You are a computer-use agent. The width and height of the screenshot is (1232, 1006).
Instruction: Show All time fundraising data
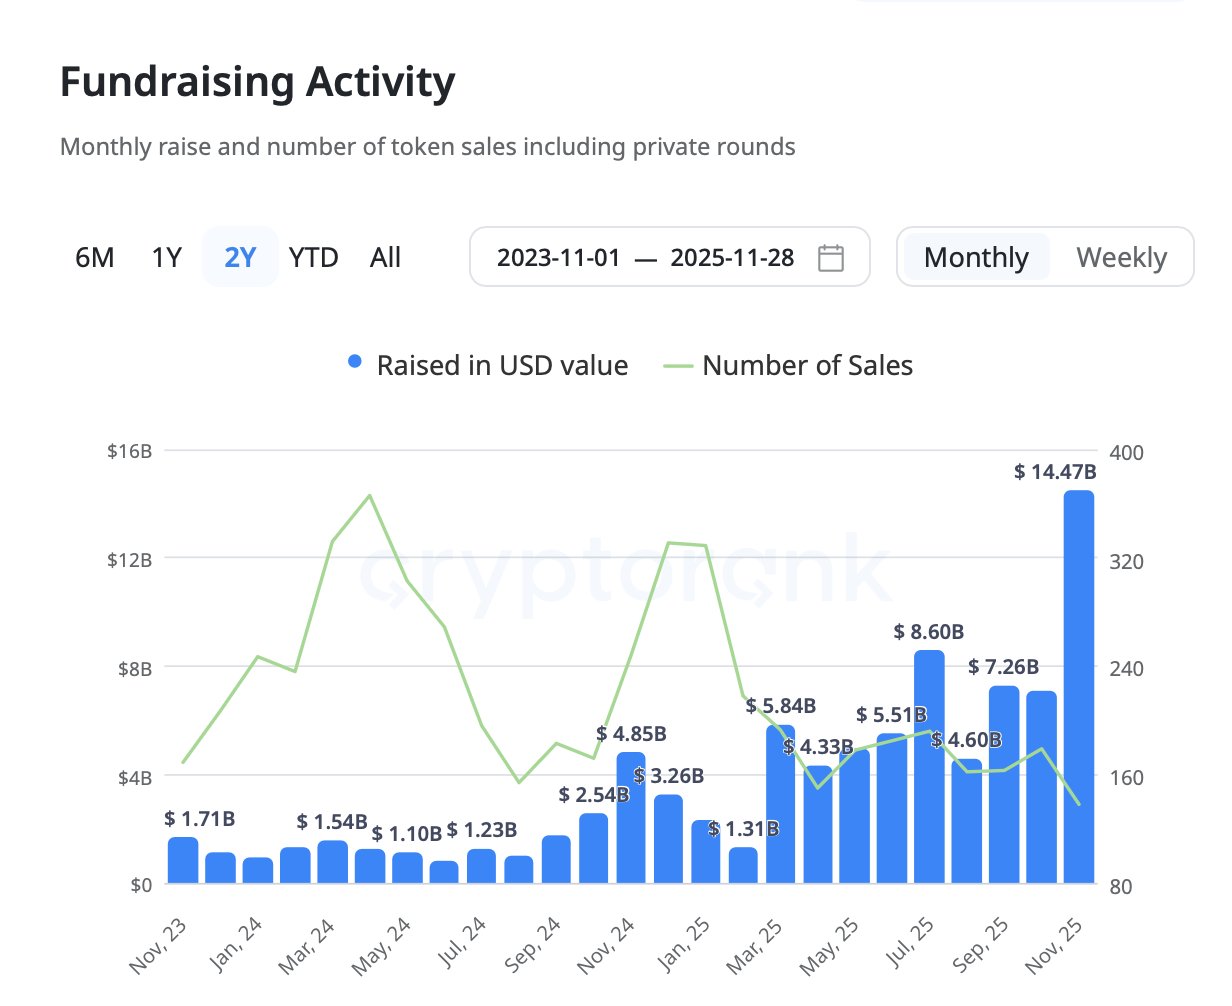pyautogui.click(x=385, y=258)
